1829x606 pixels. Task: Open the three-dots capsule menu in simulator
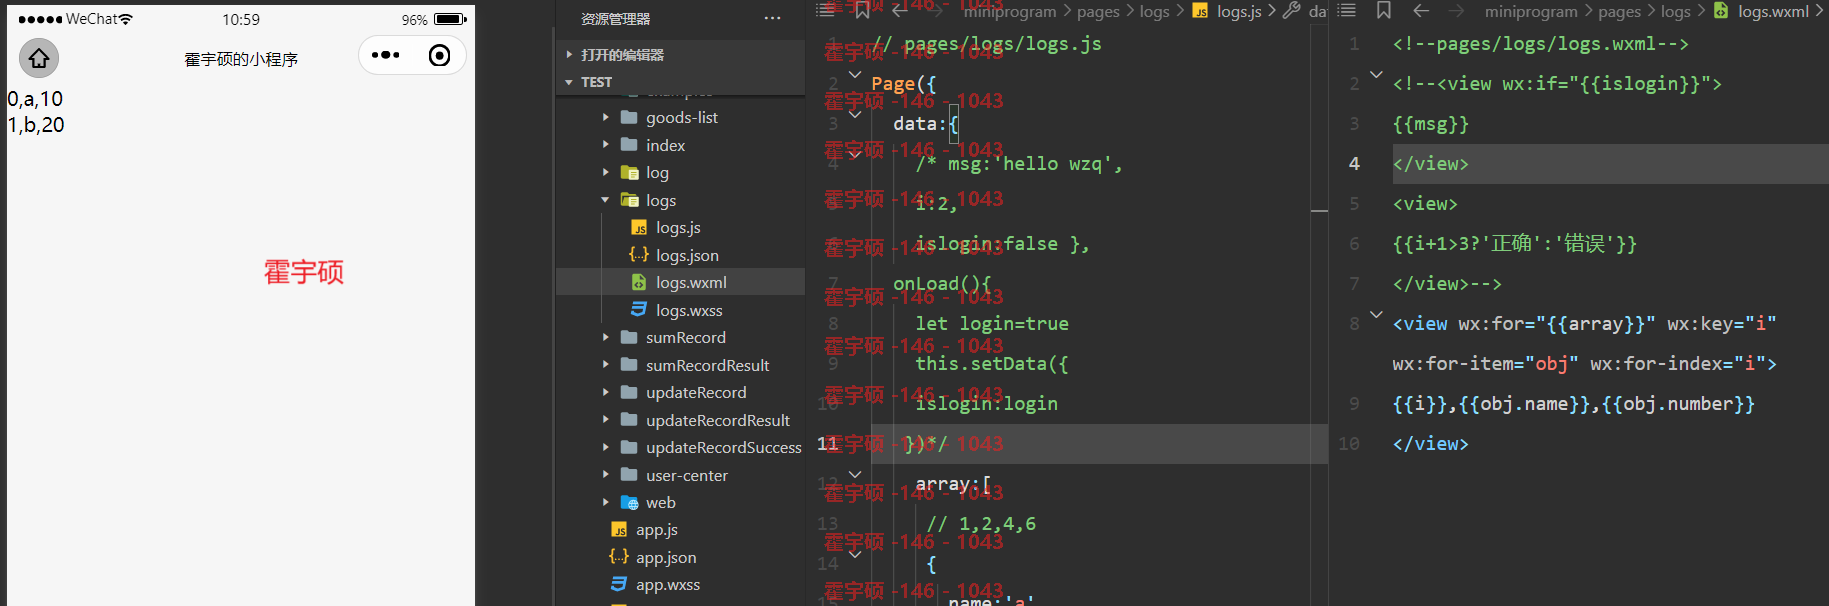point(386,55)
